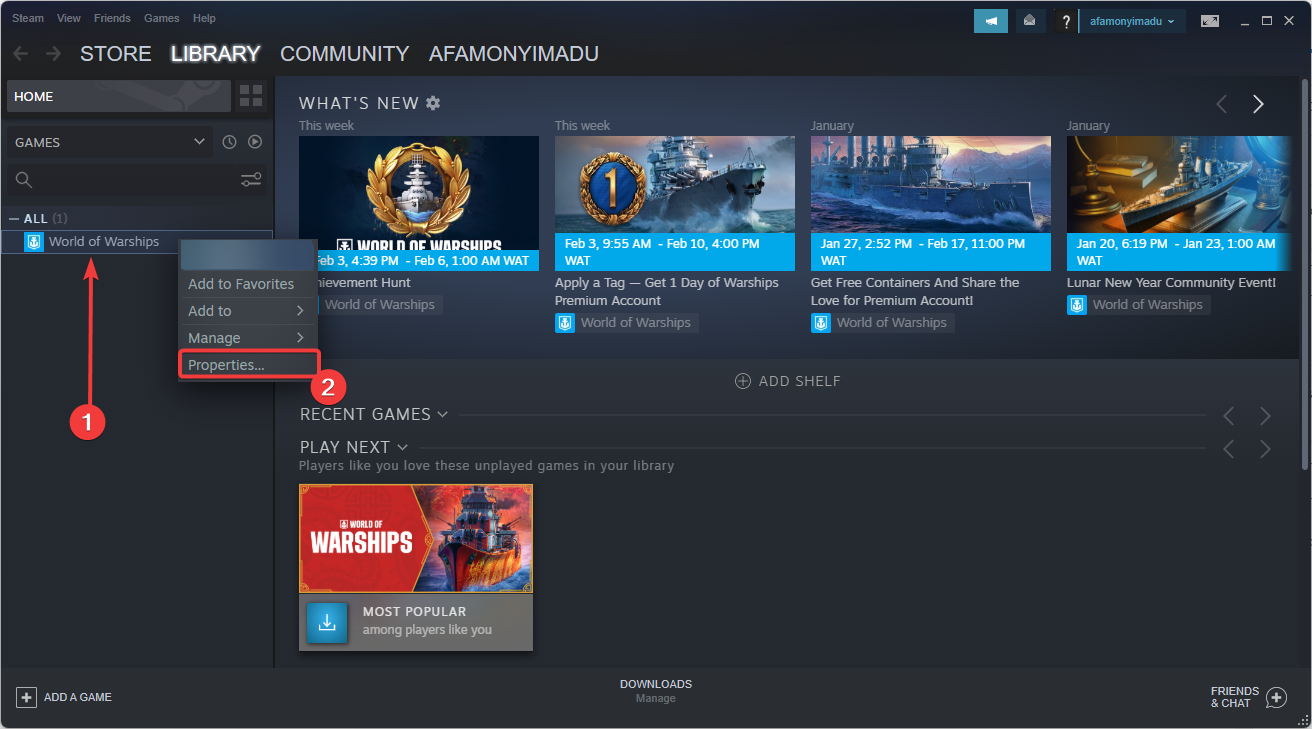
Task: Click Apply a Tag article title
Action: point(667,292)
